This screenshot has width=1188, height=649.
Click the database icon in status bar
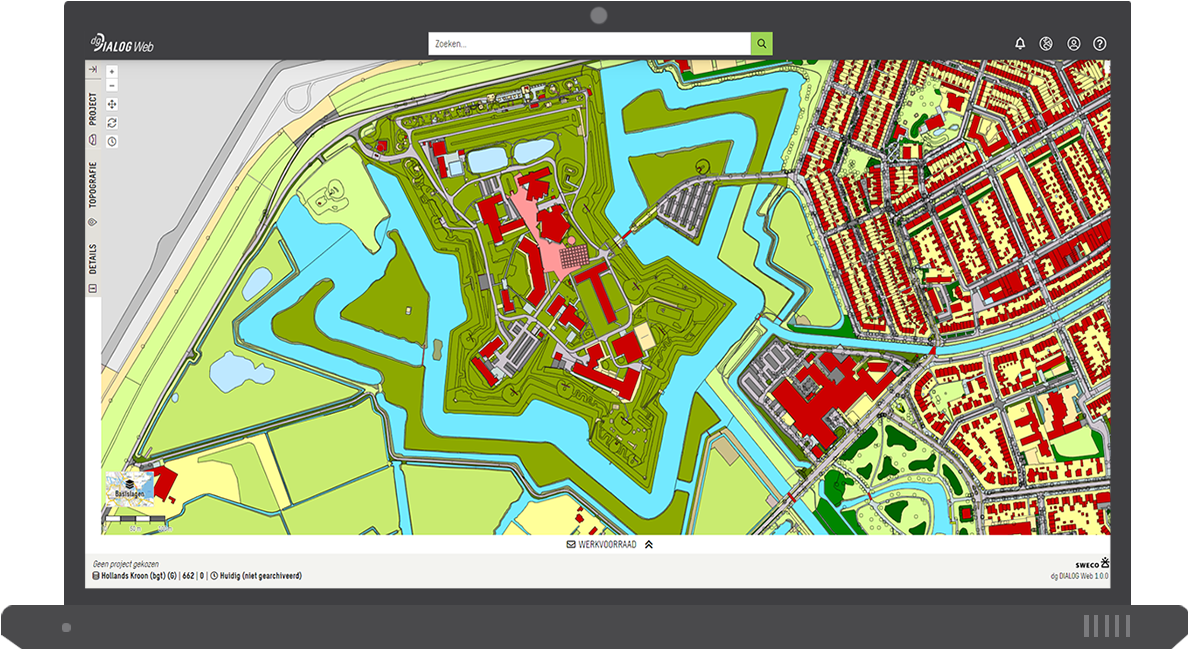coord(95,576)
